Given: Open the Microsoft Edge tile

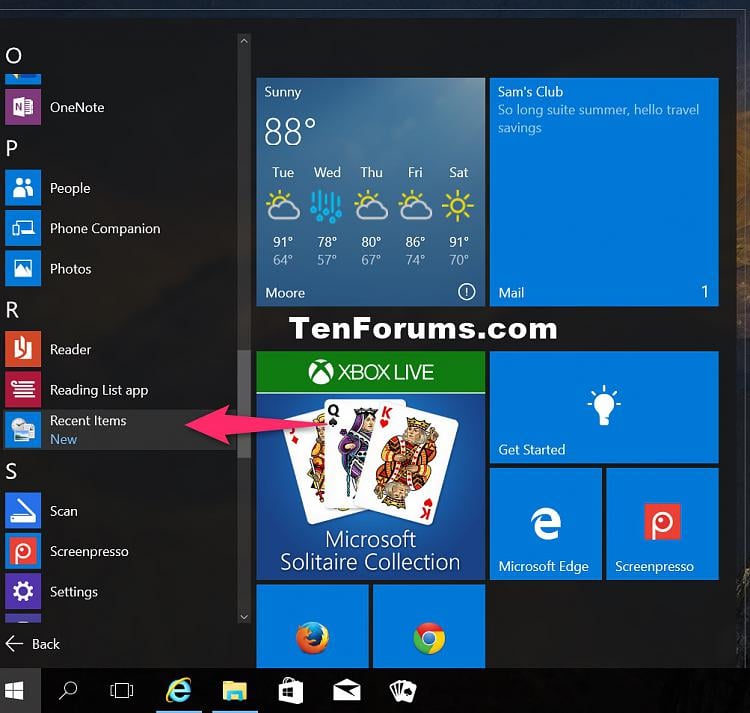Looking at the screenshot, I should pyautogui.click(x=546, y=524).
